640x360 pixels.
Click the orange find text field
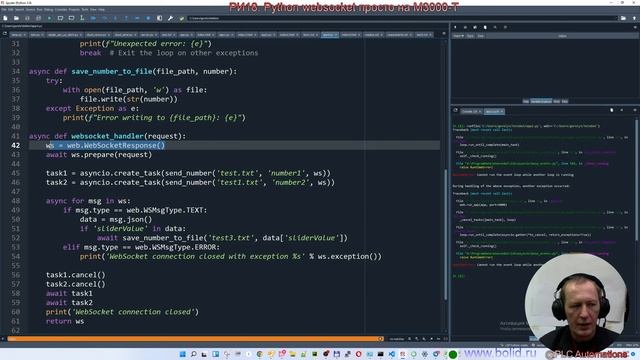[195, 339]
